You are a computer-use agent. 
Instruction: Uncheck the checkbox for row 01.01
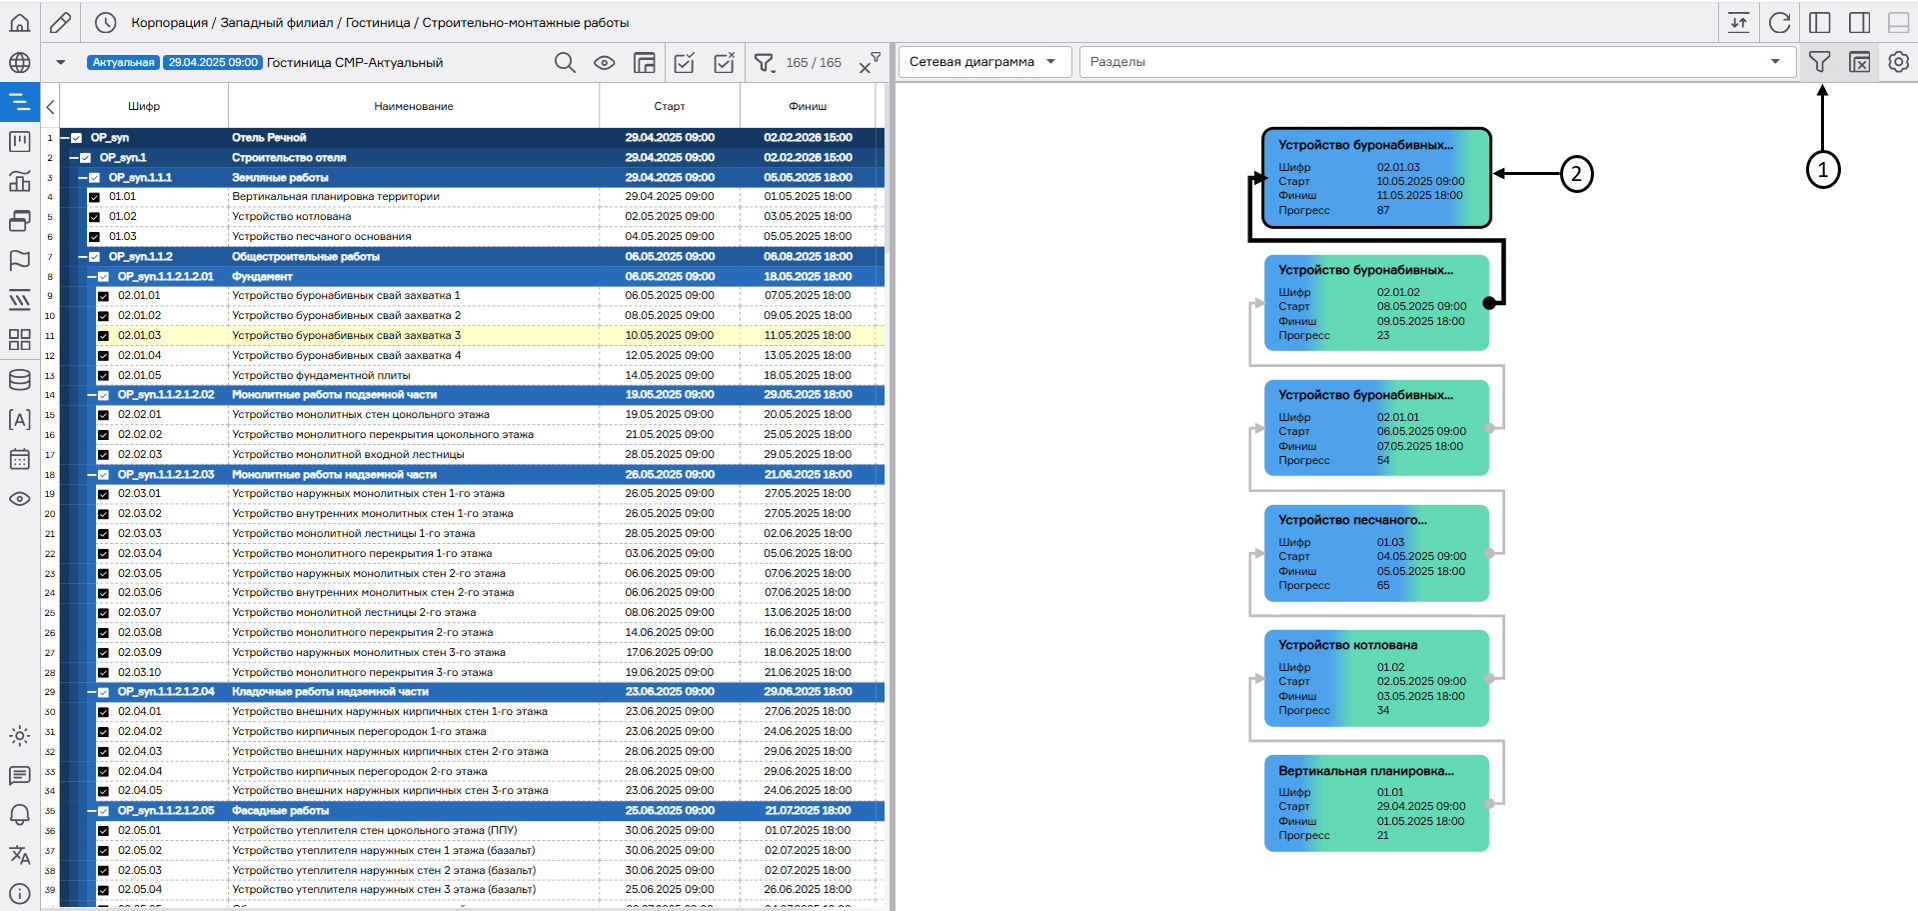(x=94, y=197)
